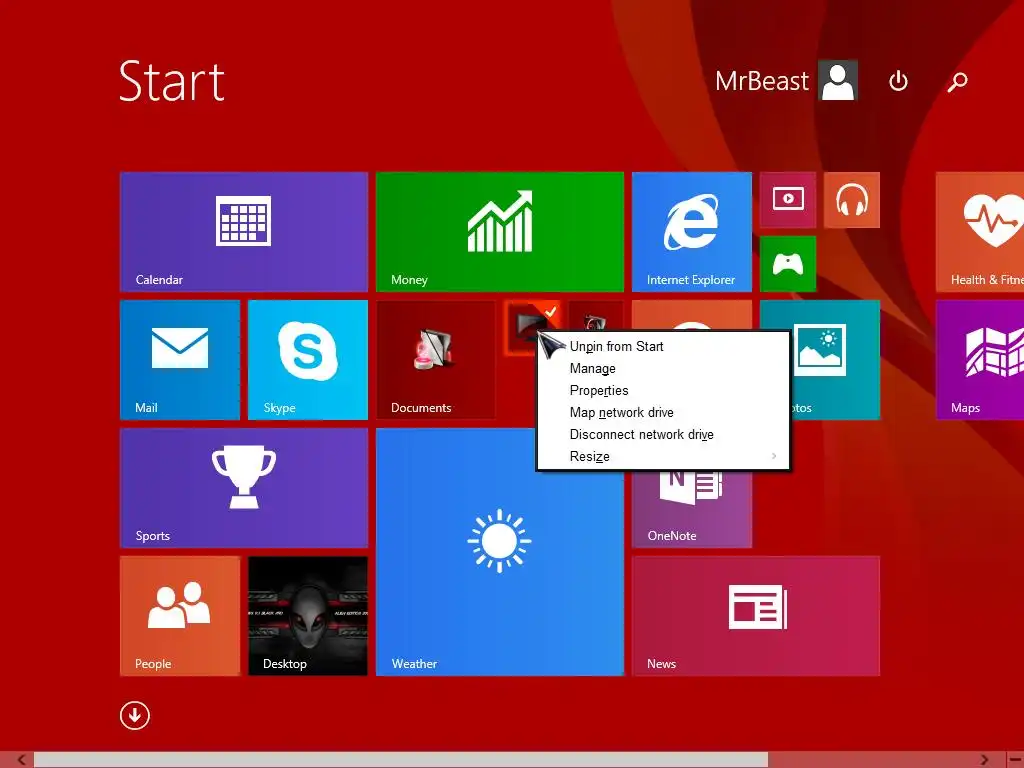Launch Internet Explorer tile
1024x768 pixels.
[x=692, y=232]
